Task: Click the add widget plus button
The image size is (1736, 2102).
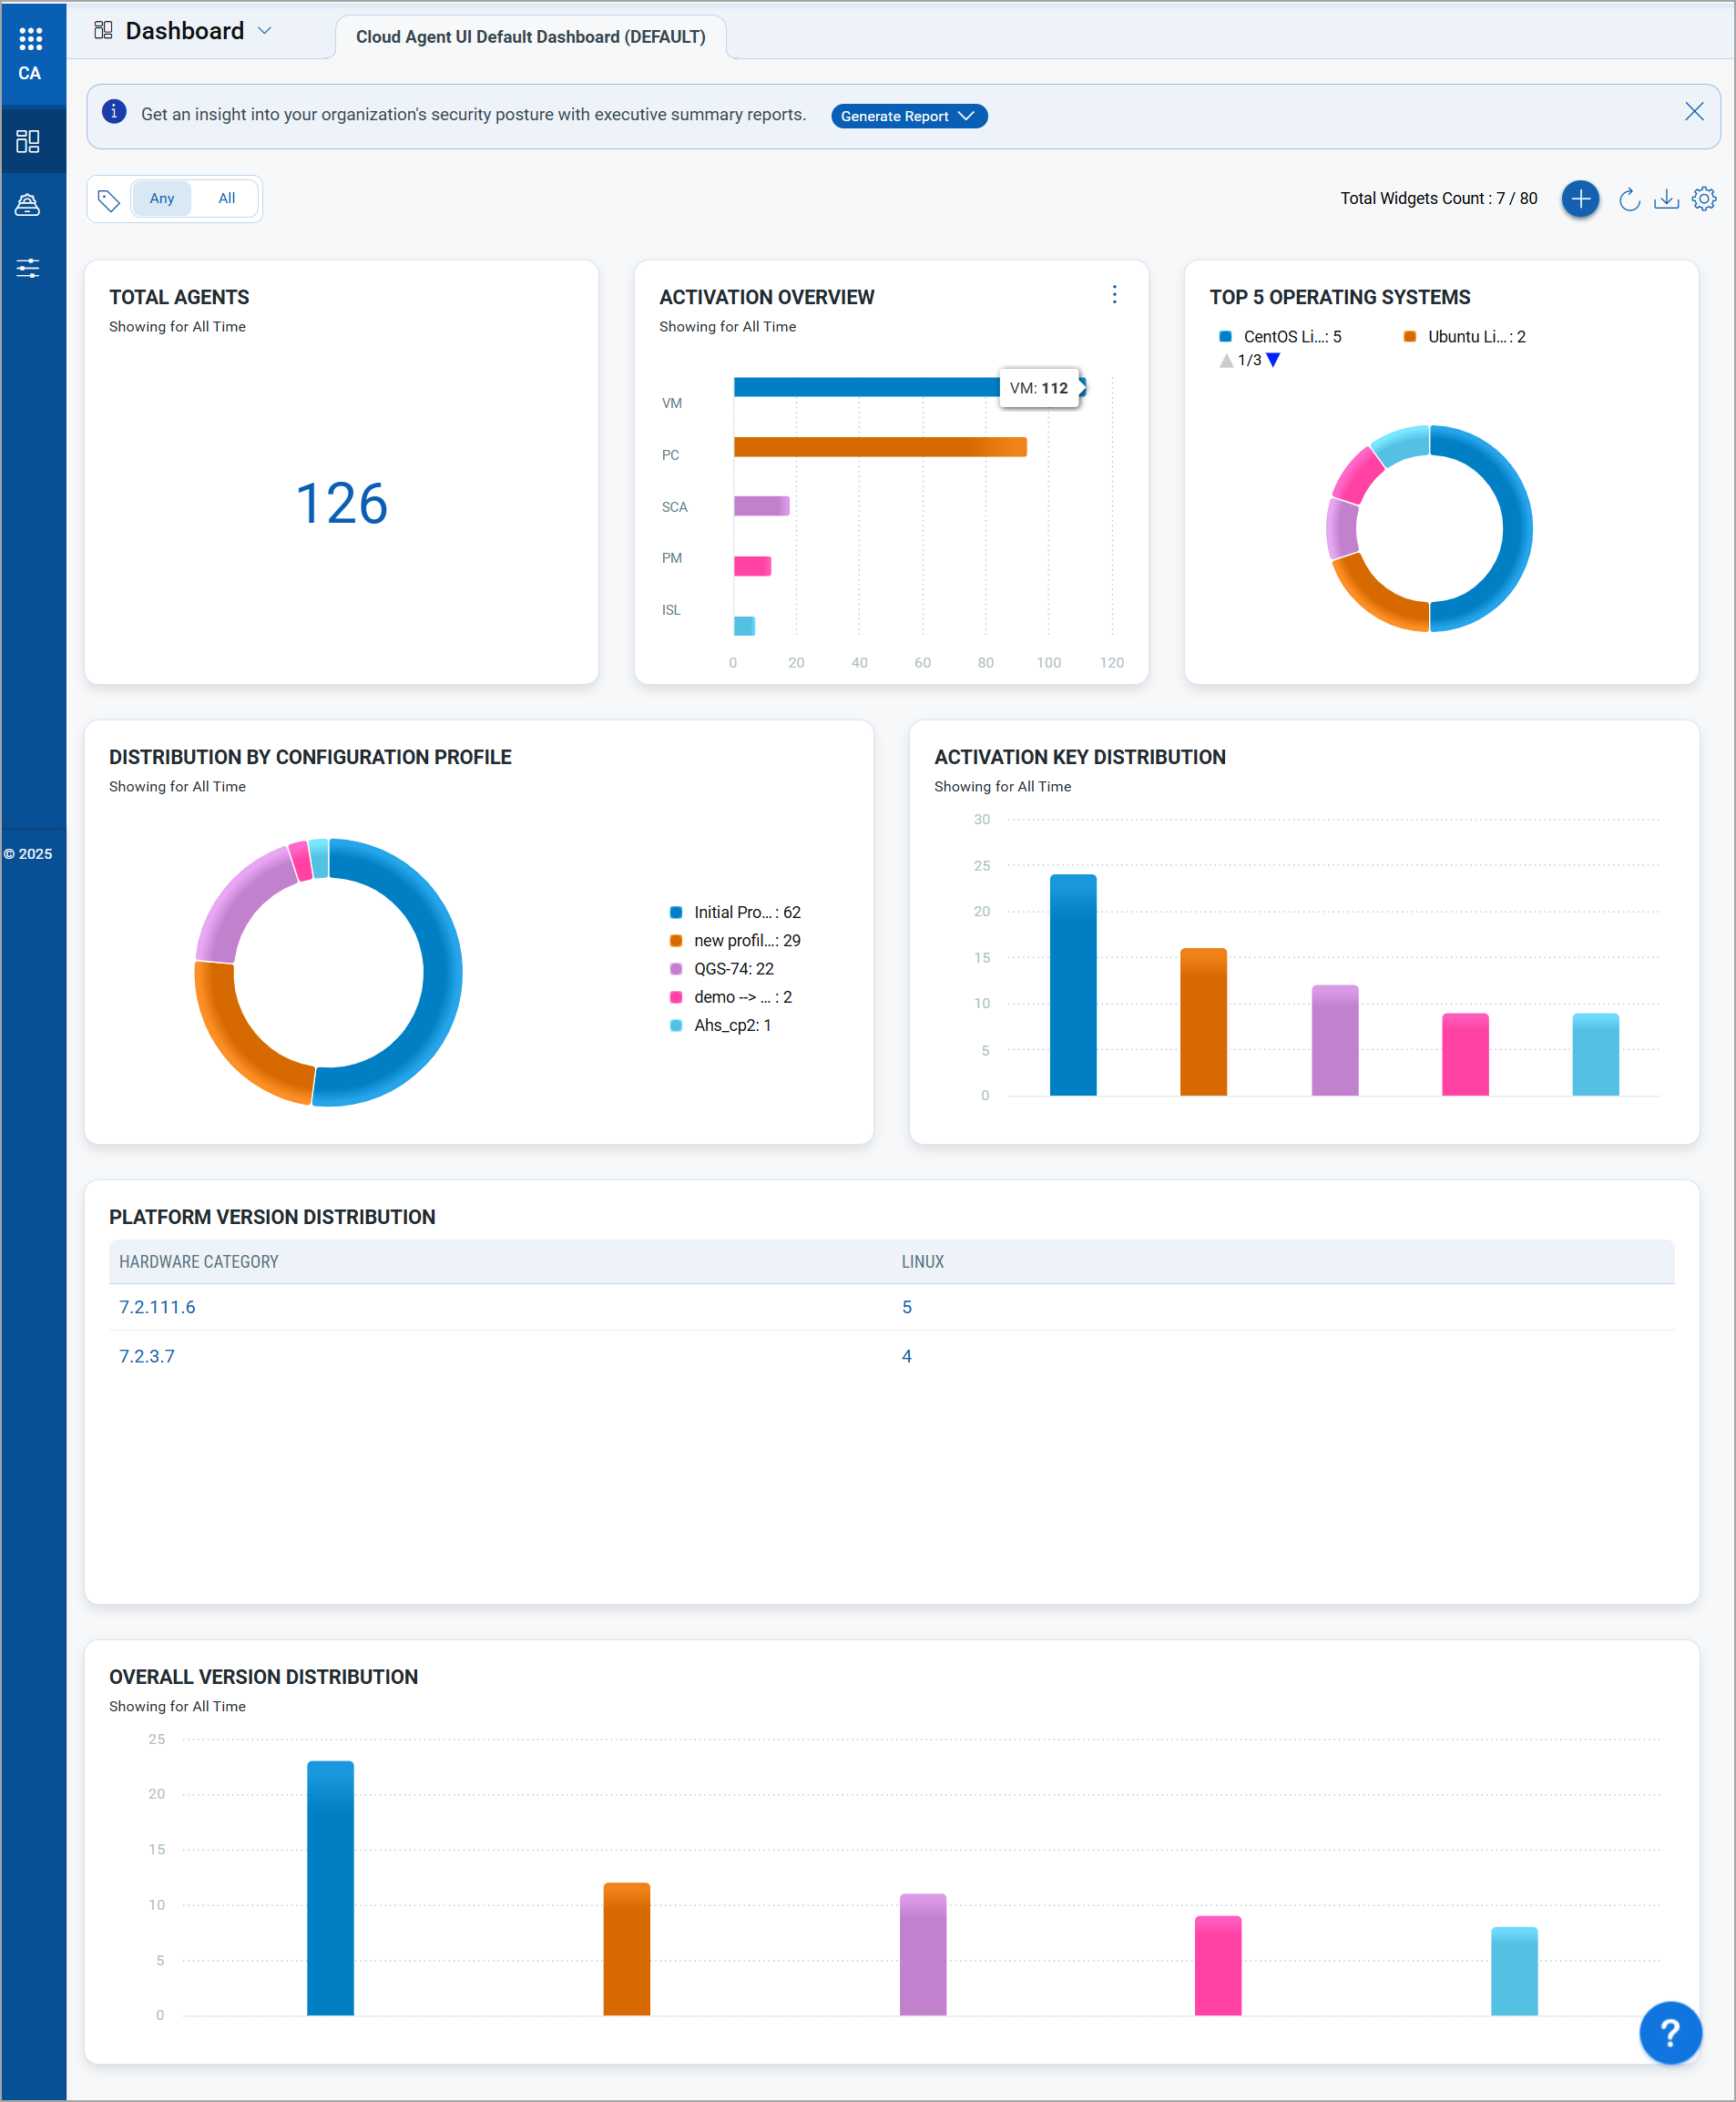Action: (x=1579, y=199)
